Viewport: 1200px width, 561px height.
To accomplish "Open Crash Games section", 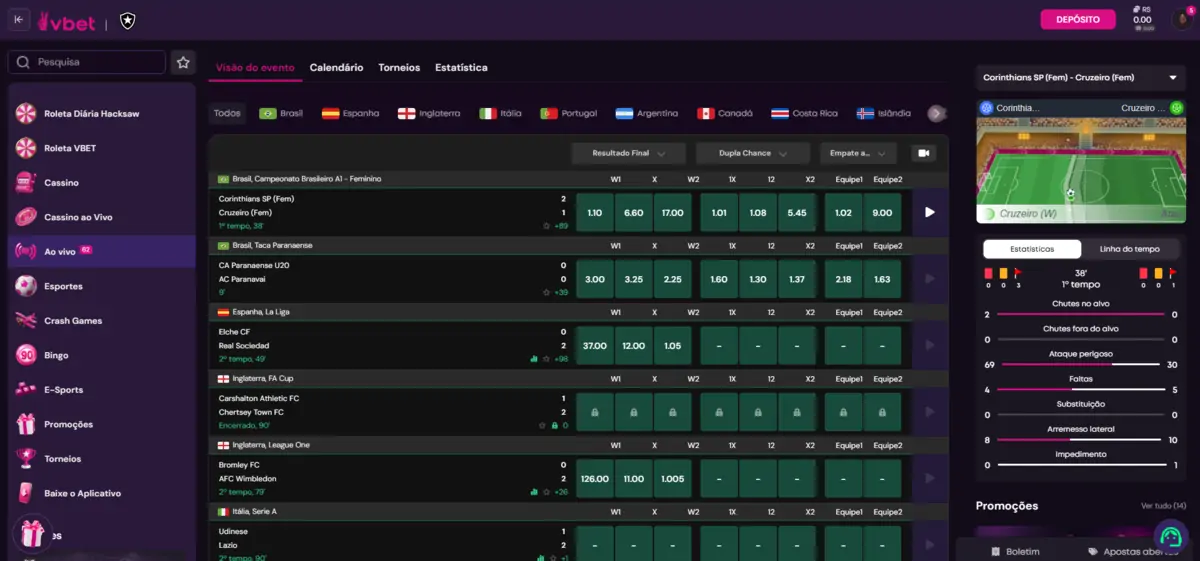I will [100, 321].
